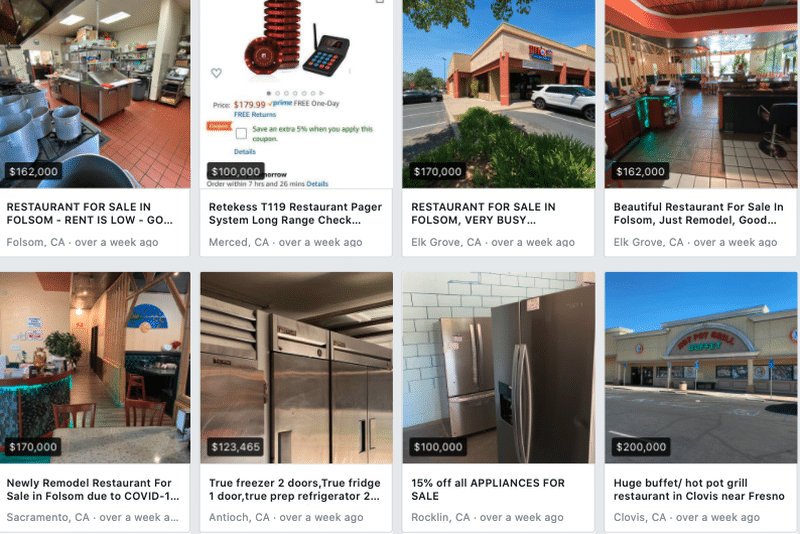Viewport: 800px width, 534px height.
Task: Open the True freezer 2 doors listing title
Action: [294, 489]
